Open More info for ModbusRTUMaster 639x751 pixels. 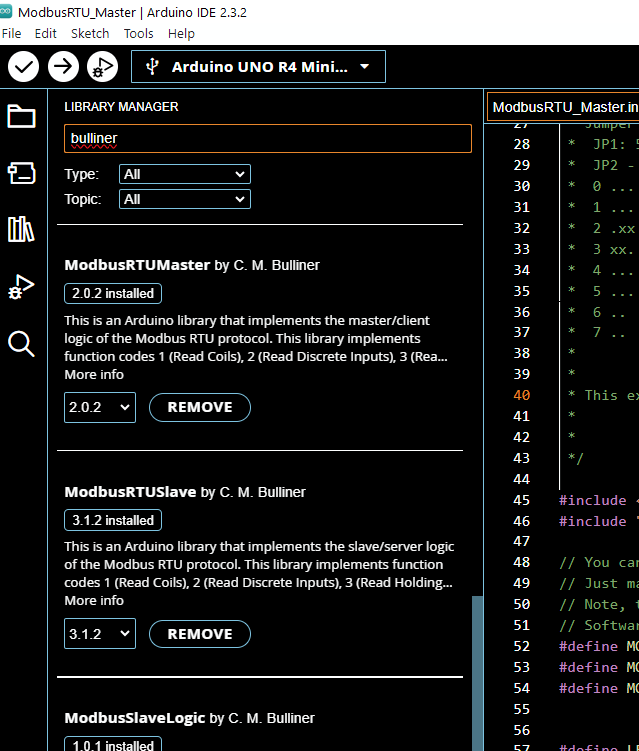pyautogui.click(x=94, y=375)
